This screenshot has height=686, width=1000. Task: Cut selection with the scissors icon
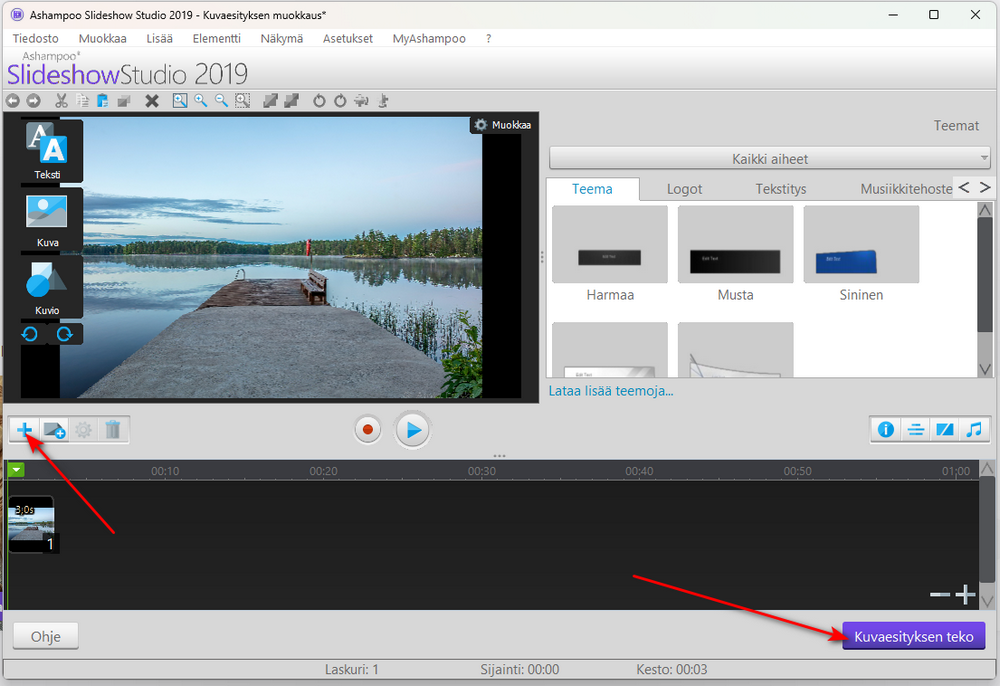(x=61, y=101)
